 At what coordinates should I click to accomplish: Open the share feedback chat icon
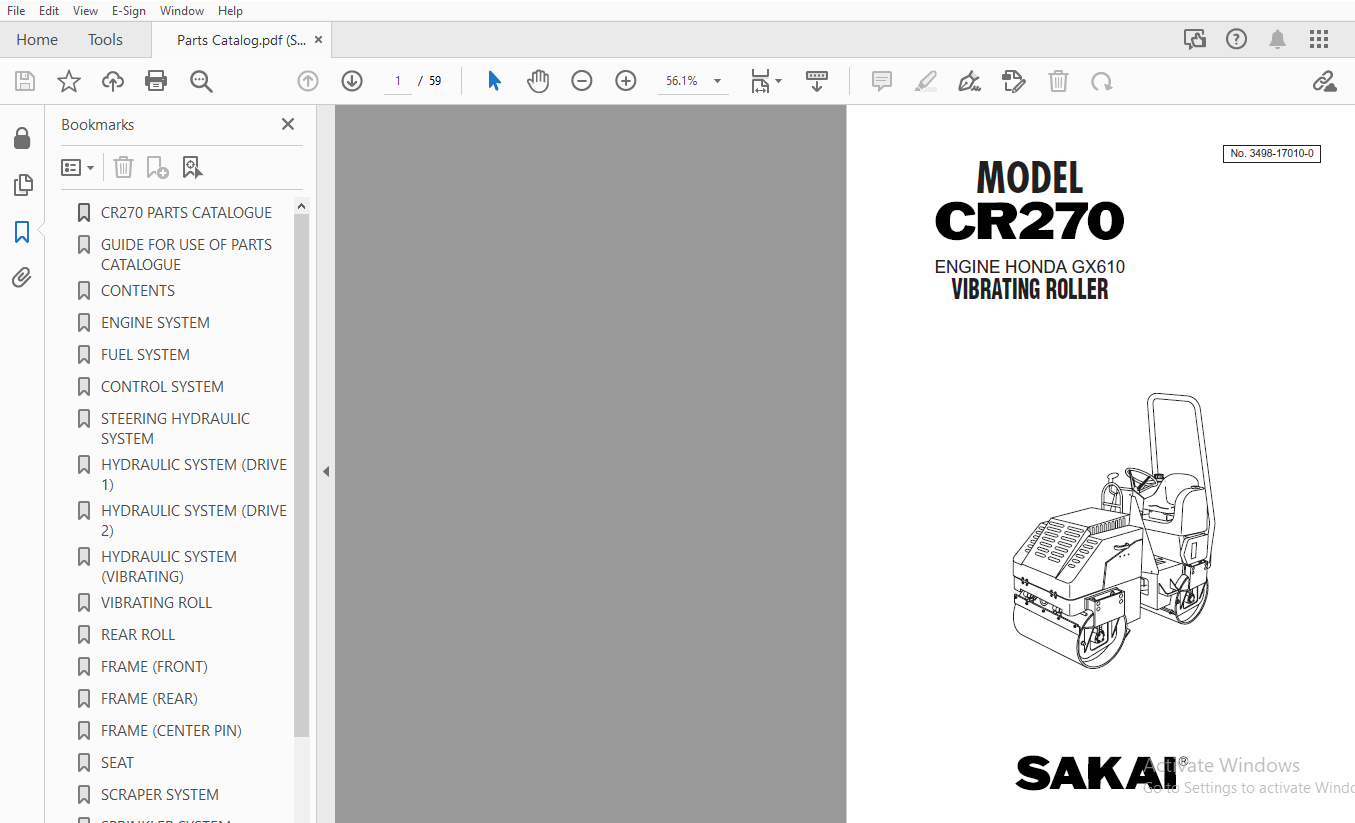(1195, 40)
